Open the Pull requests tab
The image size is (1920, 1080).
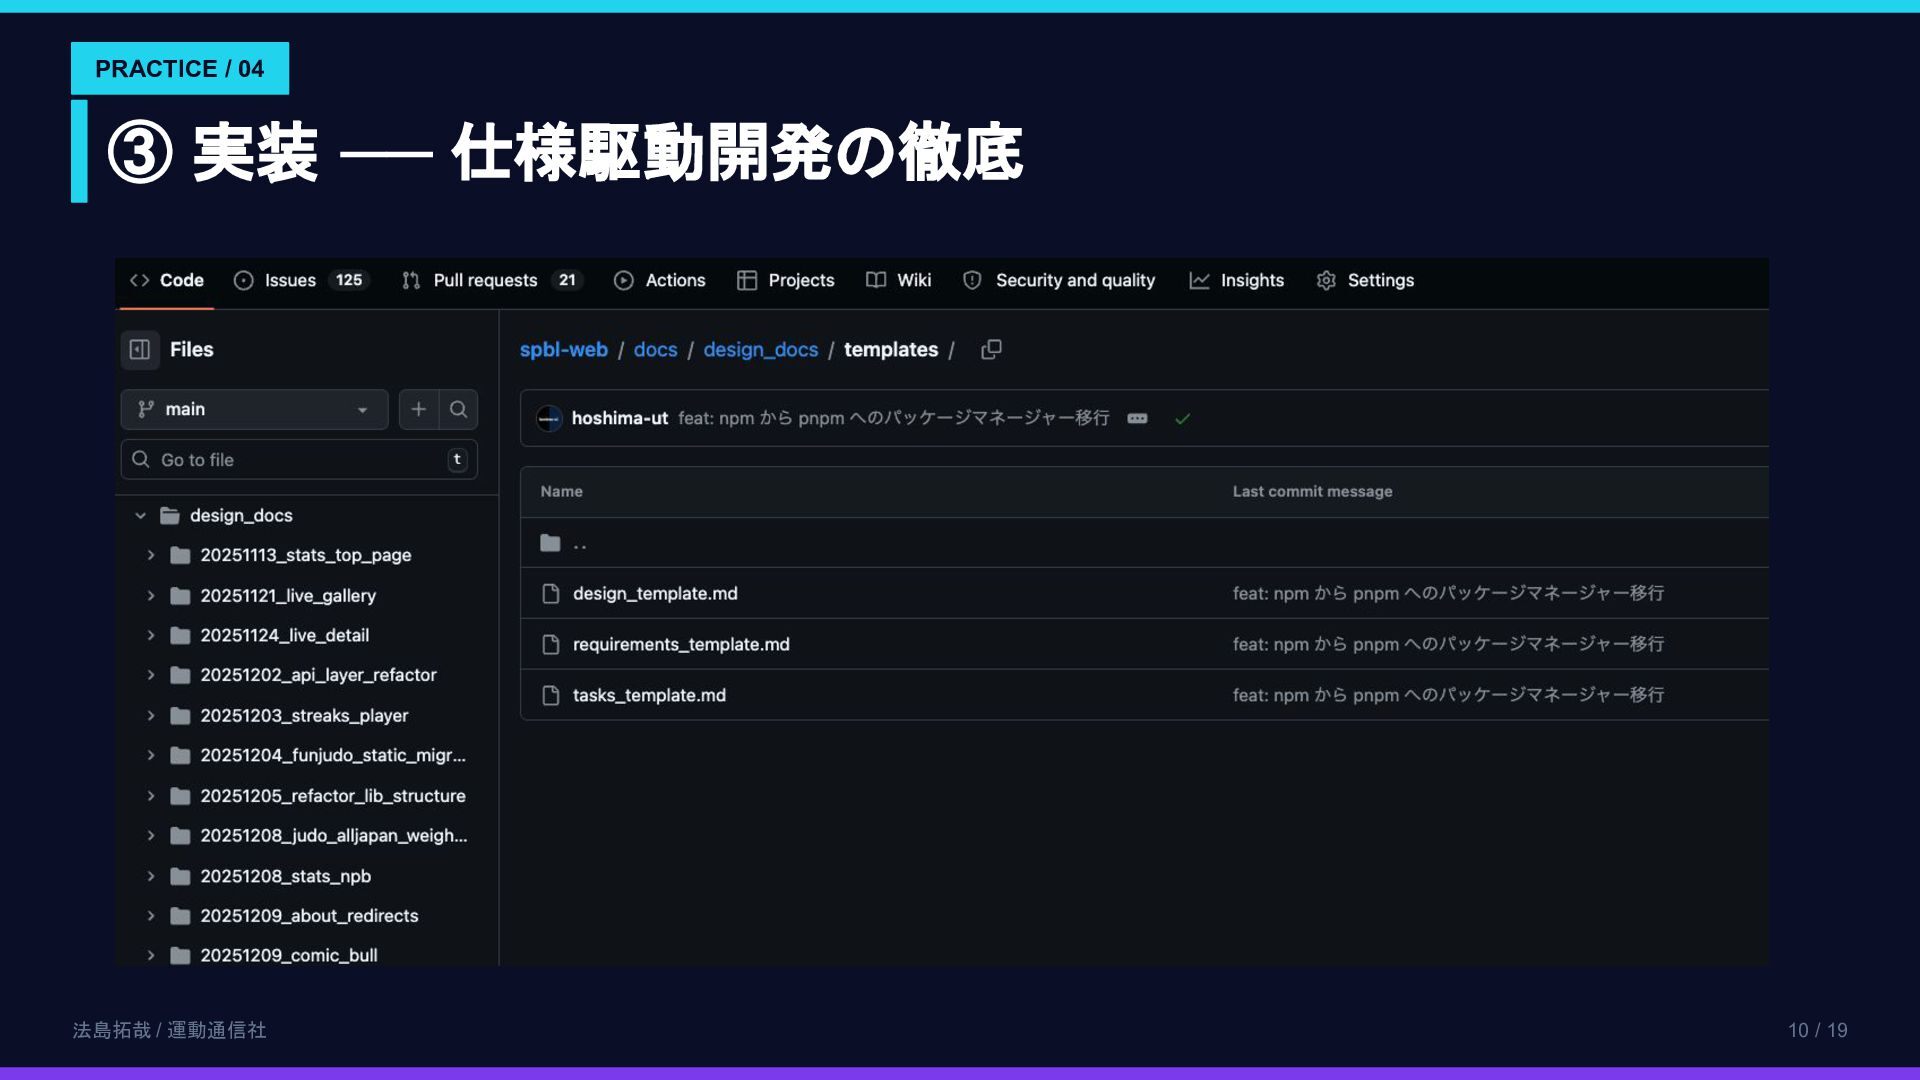(x=485, y=280)
